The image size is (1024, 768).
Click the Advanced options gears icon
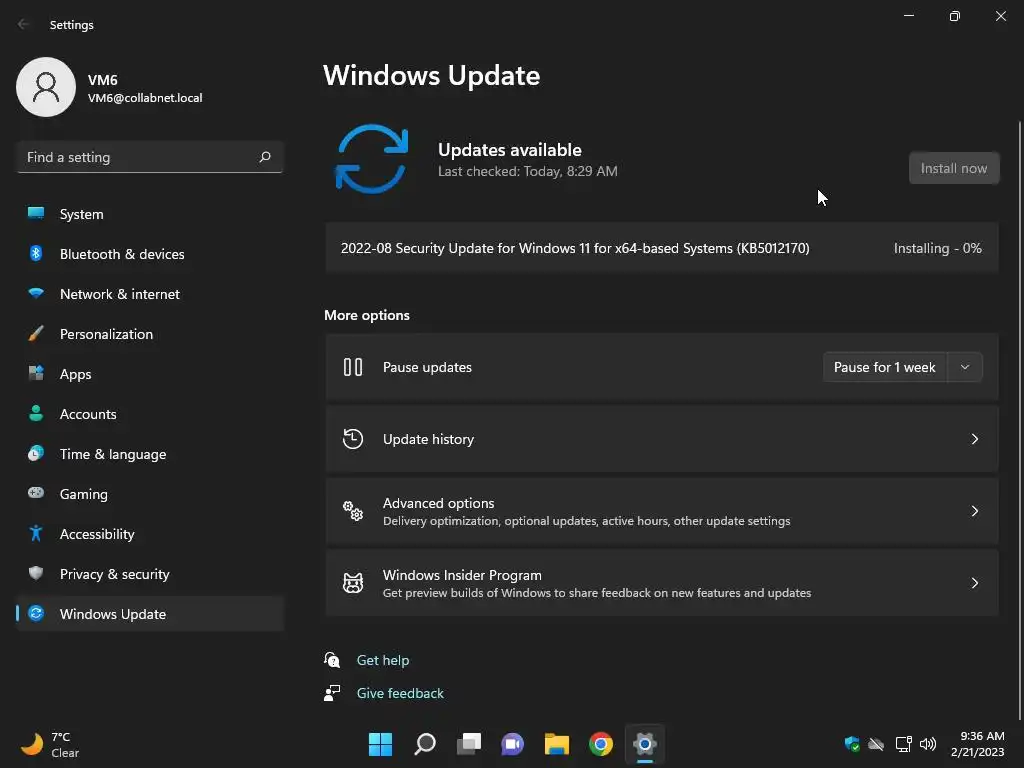[x=353, y=511]
